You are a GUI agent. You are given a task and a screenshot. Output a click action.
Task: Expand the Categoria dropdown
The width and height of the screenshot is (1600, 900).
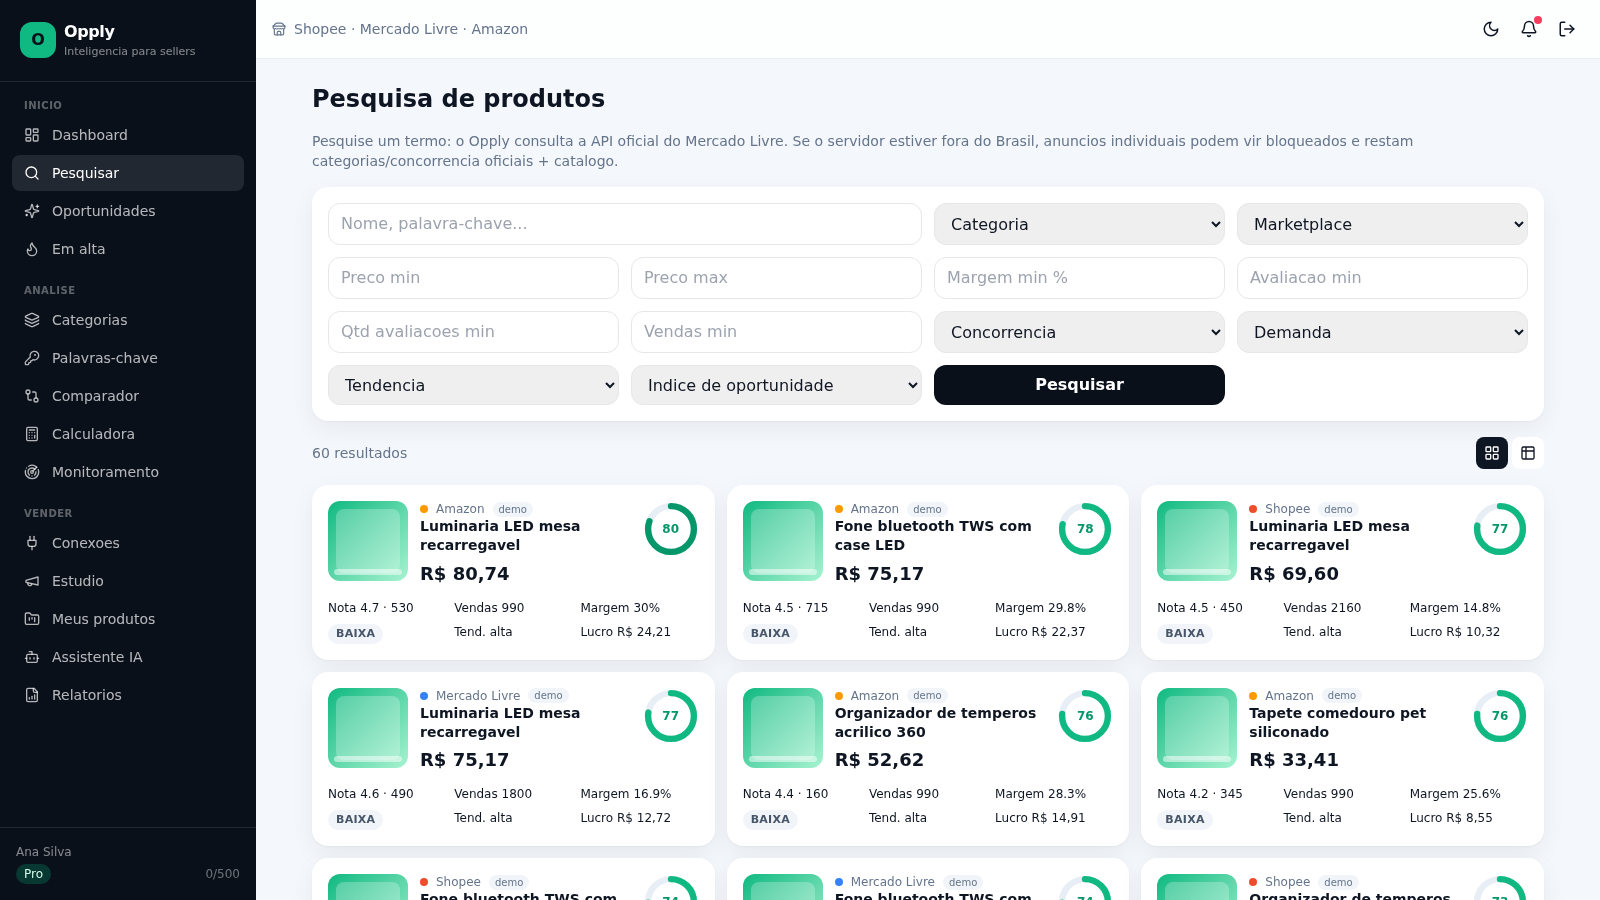[1079, 224]
